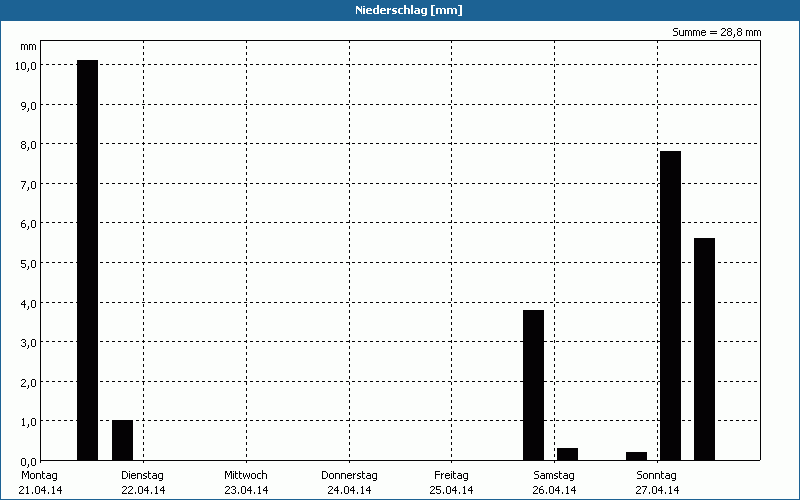This screenshot has height=500, width=800.
Task: Click the 8,0 y-axis value
Action: [29, 145]
